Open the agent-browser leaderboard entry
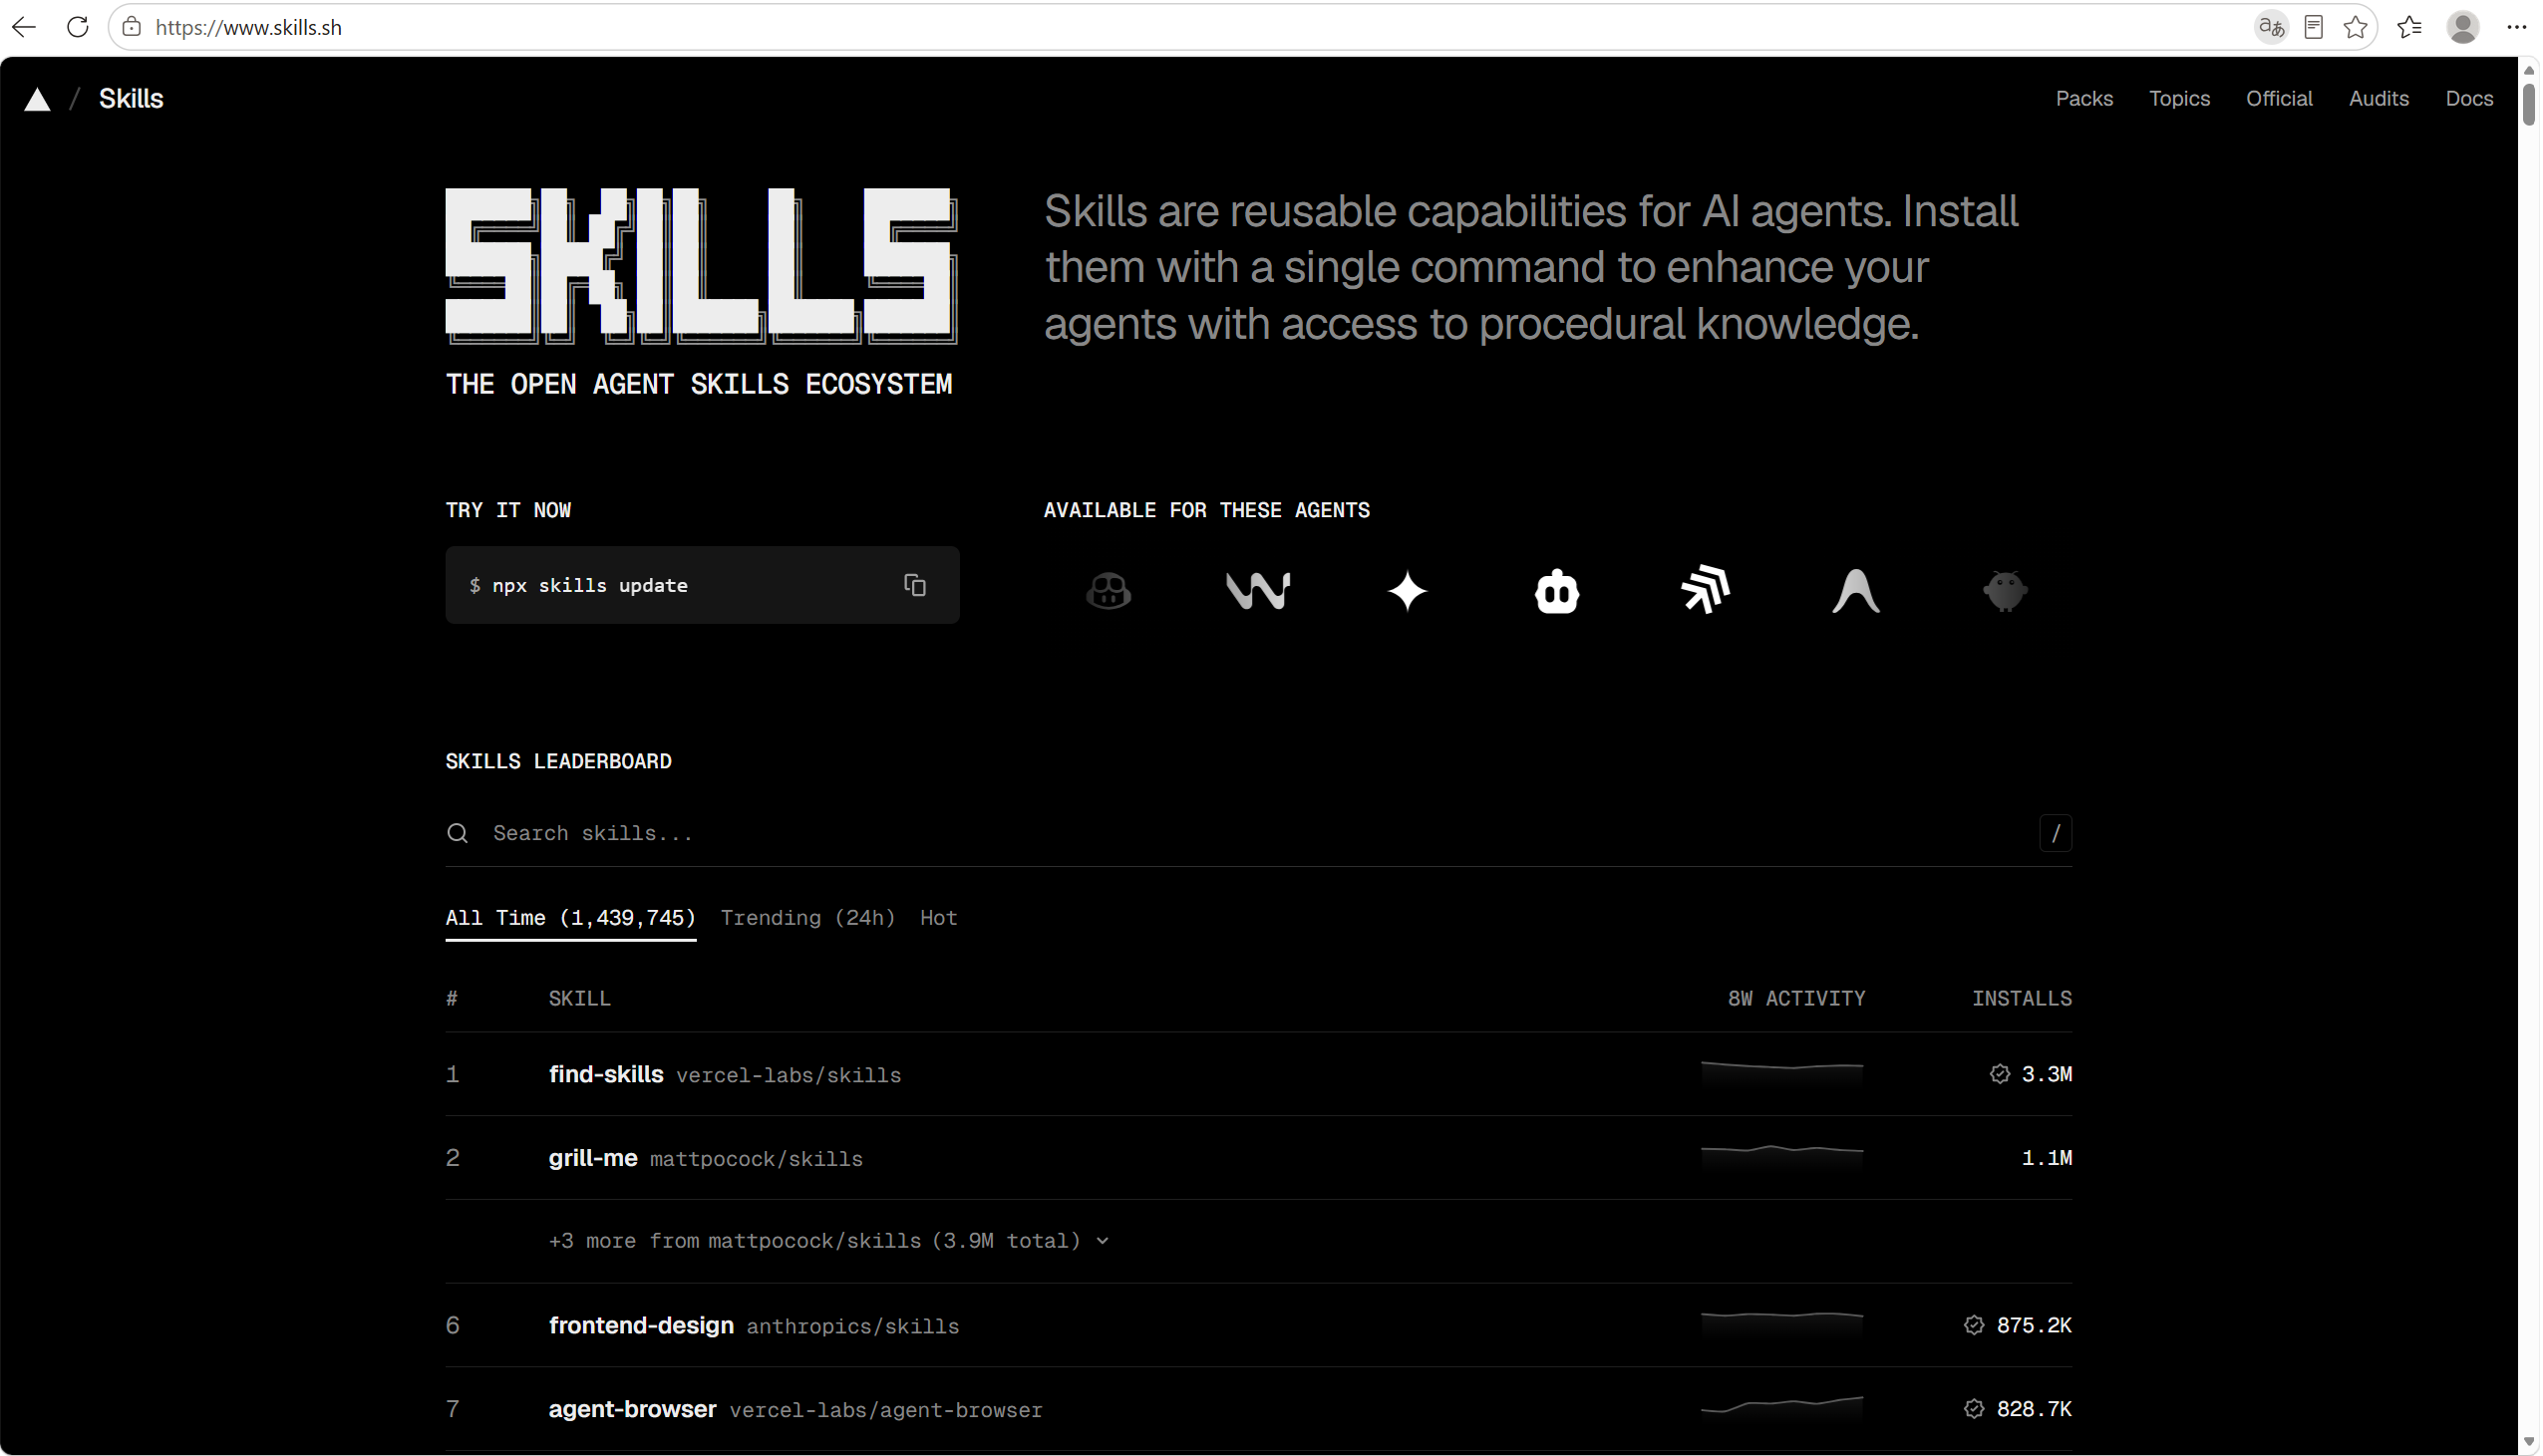The height and width of the screenshot is (1456, 2543). [x=1258, y=1409]
